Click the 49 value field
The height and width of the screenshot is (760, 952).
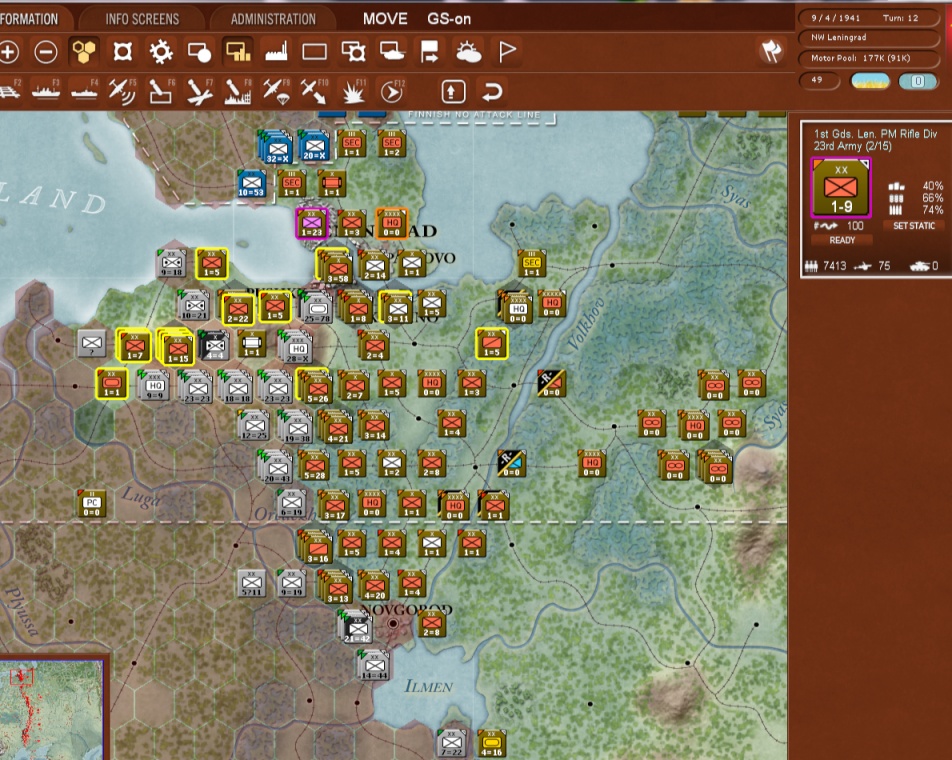(x=820, y=80)
